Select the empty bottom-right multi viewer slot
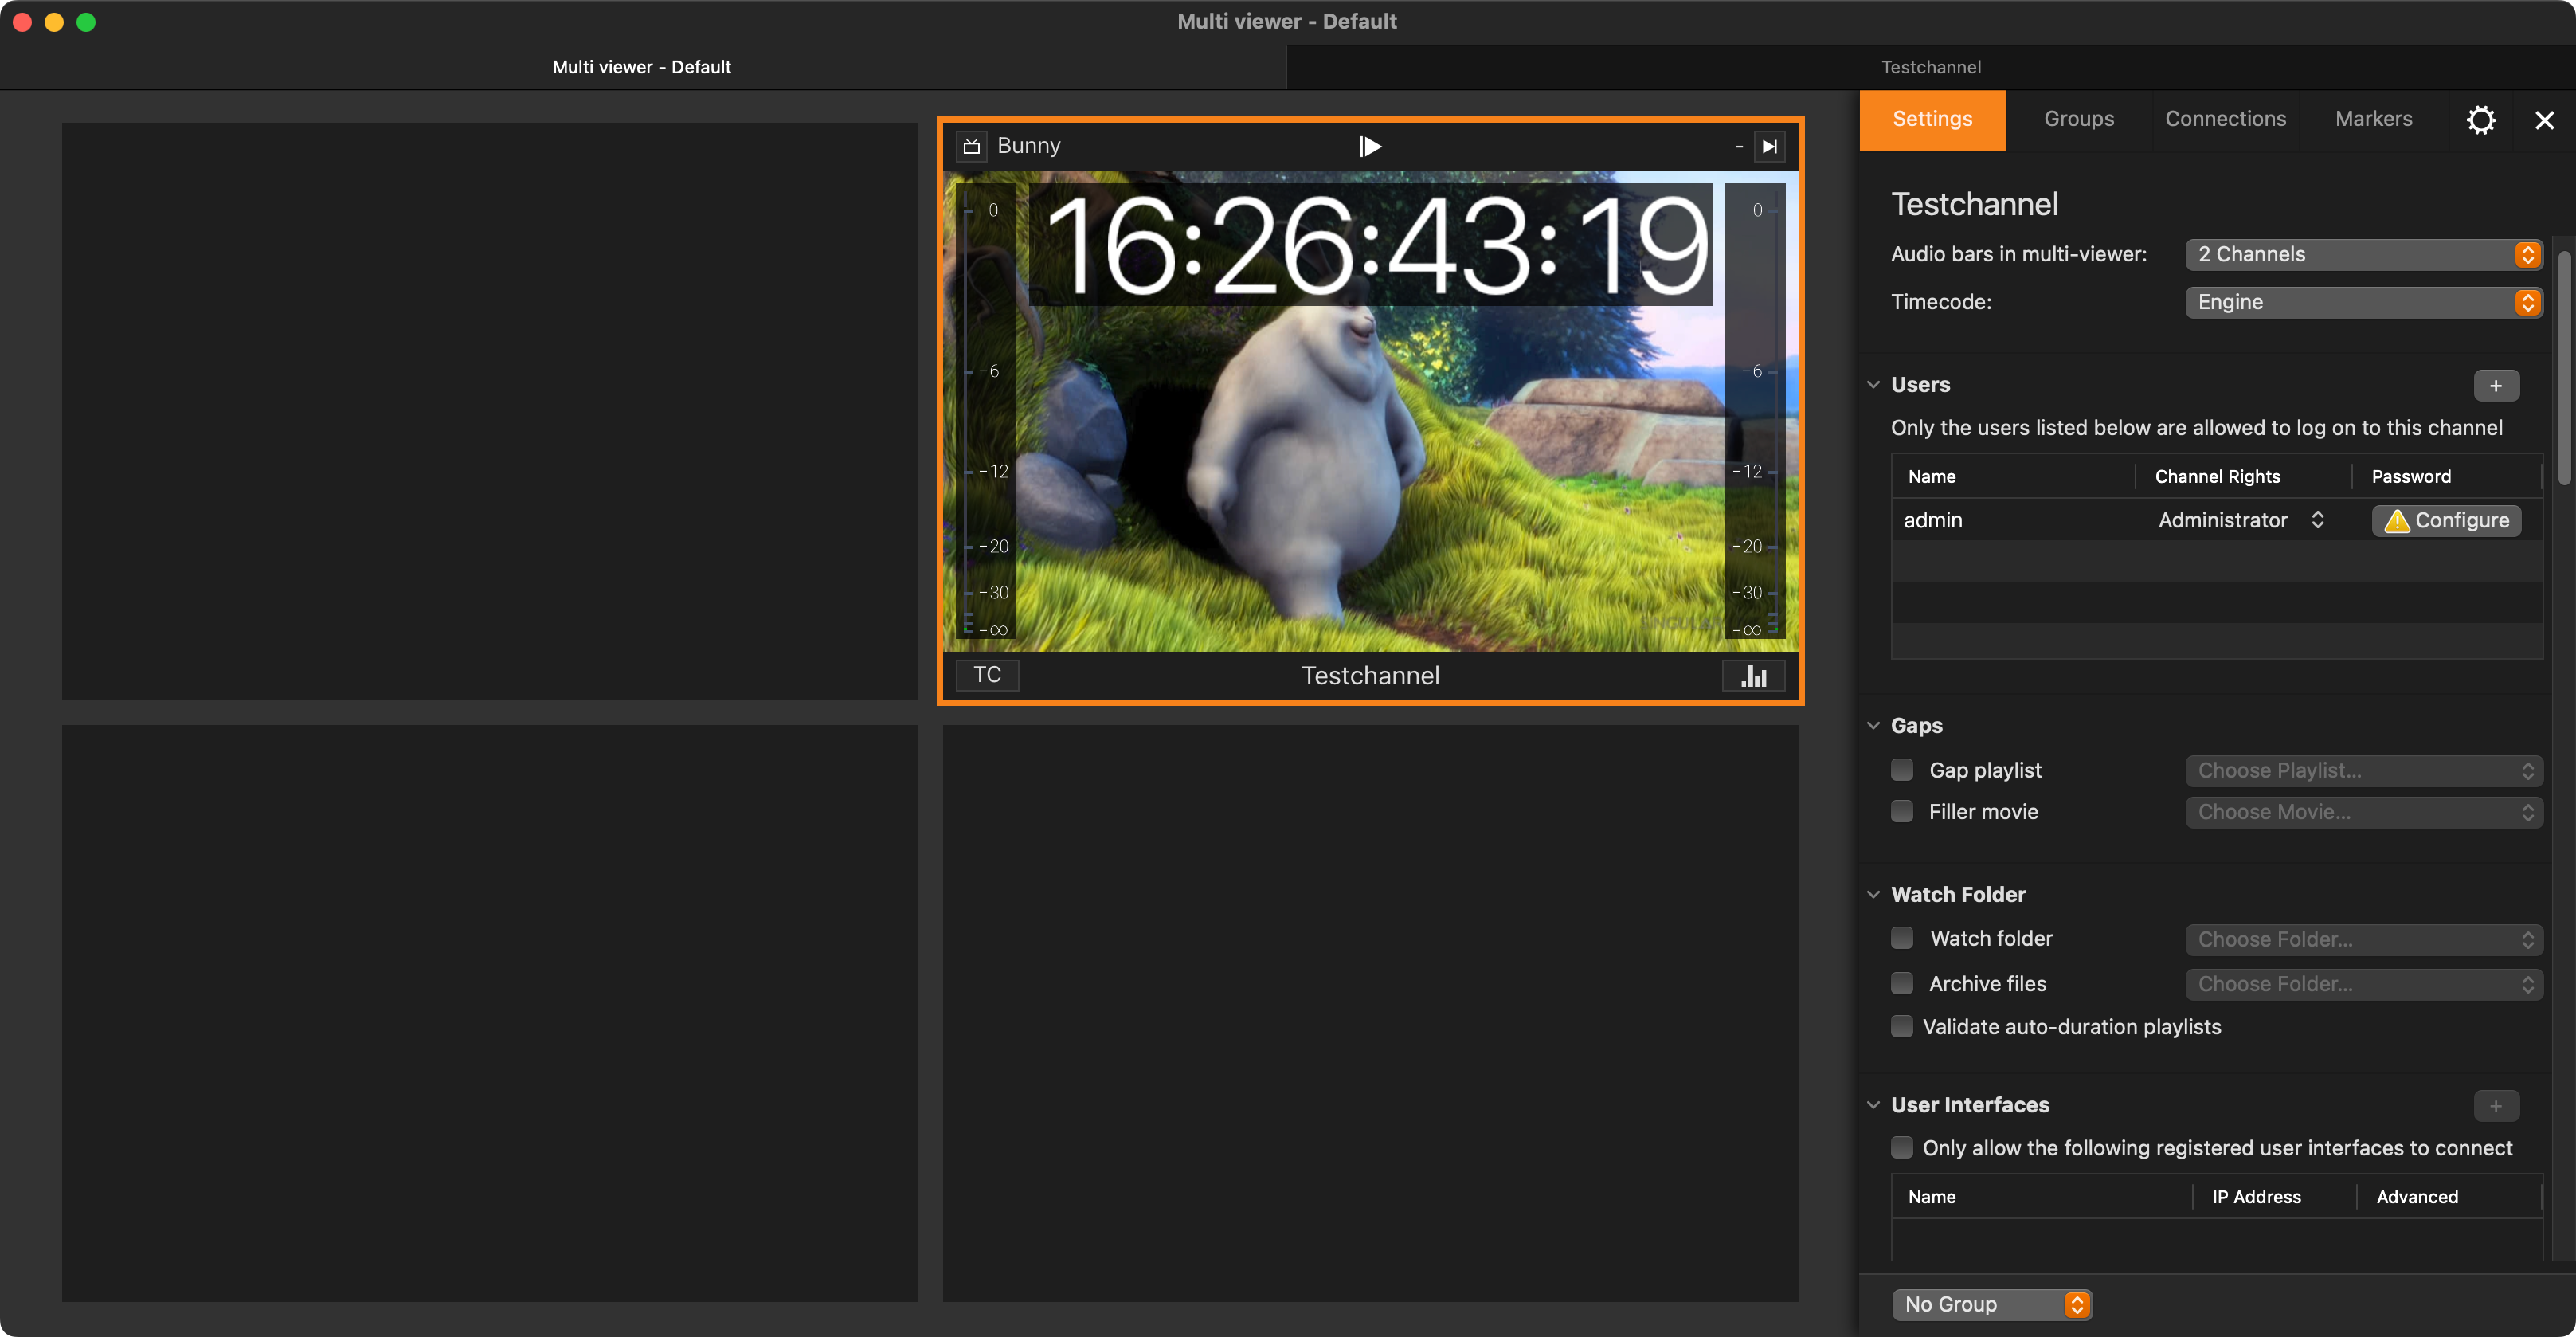This screenshot has width=2576, height=1337. (x=1370, y=1013)
